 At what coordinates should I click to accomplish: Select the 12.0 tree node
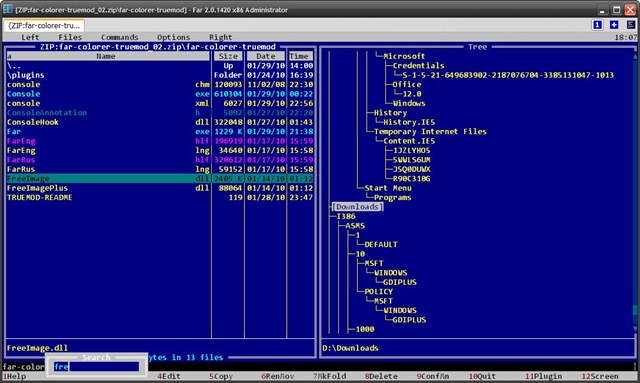(411, 94)
